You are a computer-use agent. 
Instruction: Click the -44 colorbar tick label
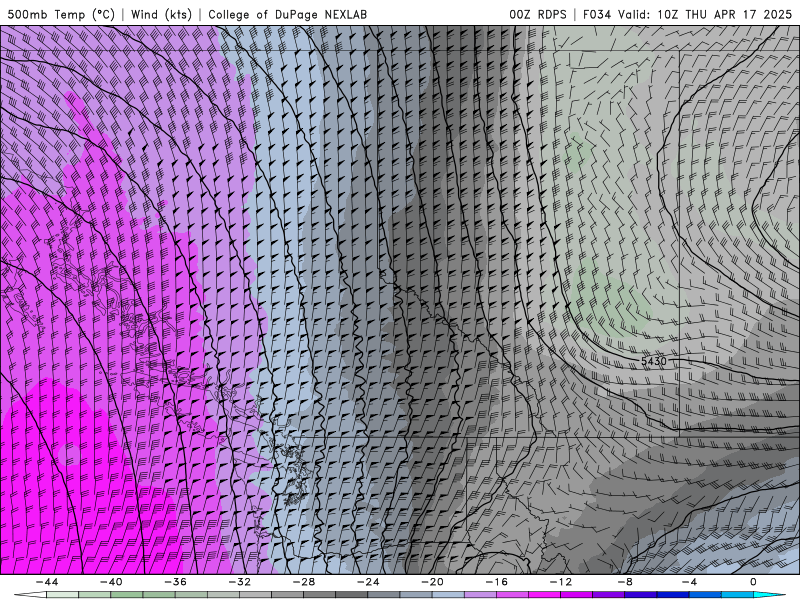[x=47, y=582]
